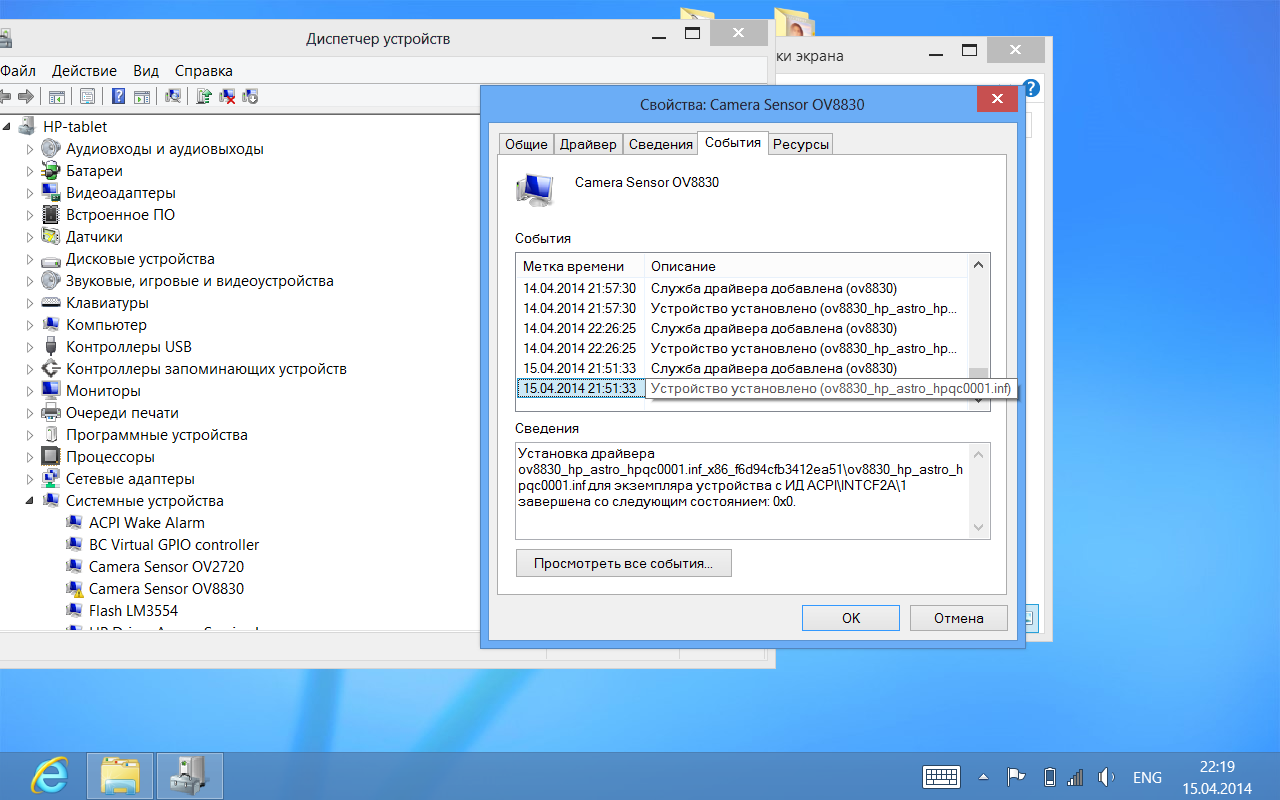Viewport: 1280px width, 800px height.
Task: Open the Действие menu
Action: (84, 71)
